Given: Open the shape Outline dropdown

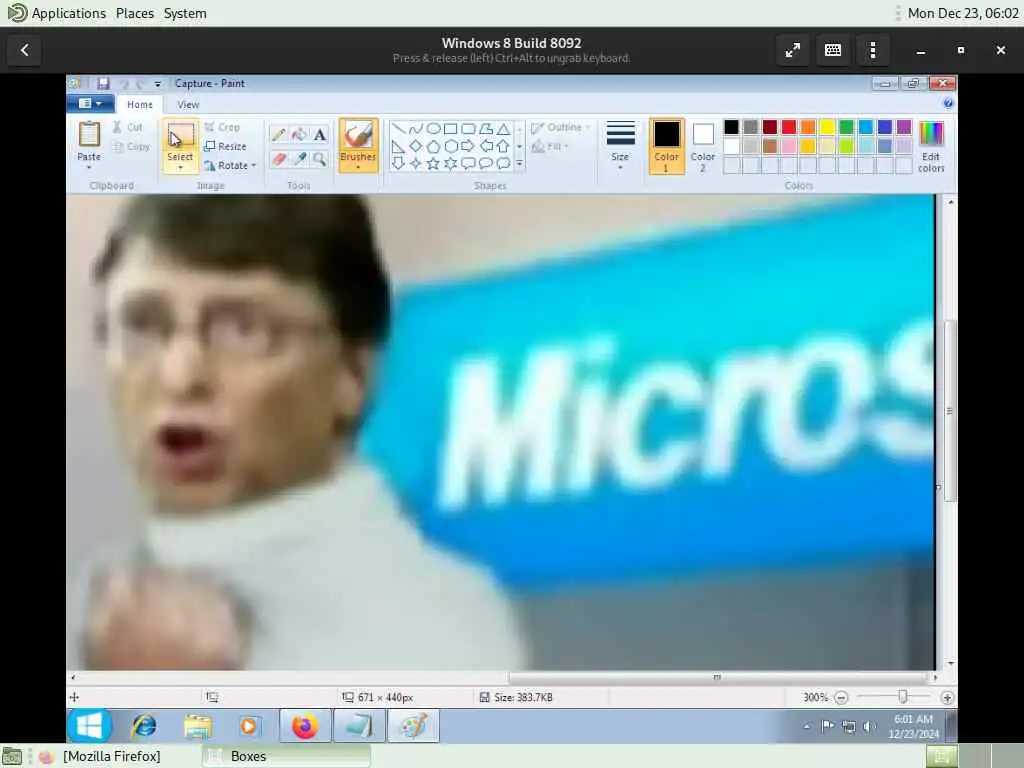Looking at the screenshot, I should point(560,127).
